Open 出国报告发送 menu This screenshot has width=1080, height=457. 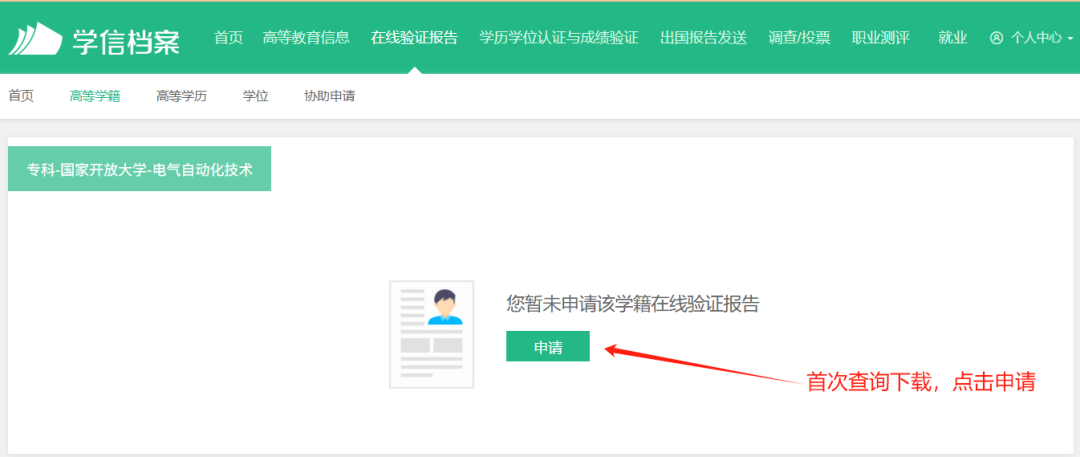click(703, 38)
